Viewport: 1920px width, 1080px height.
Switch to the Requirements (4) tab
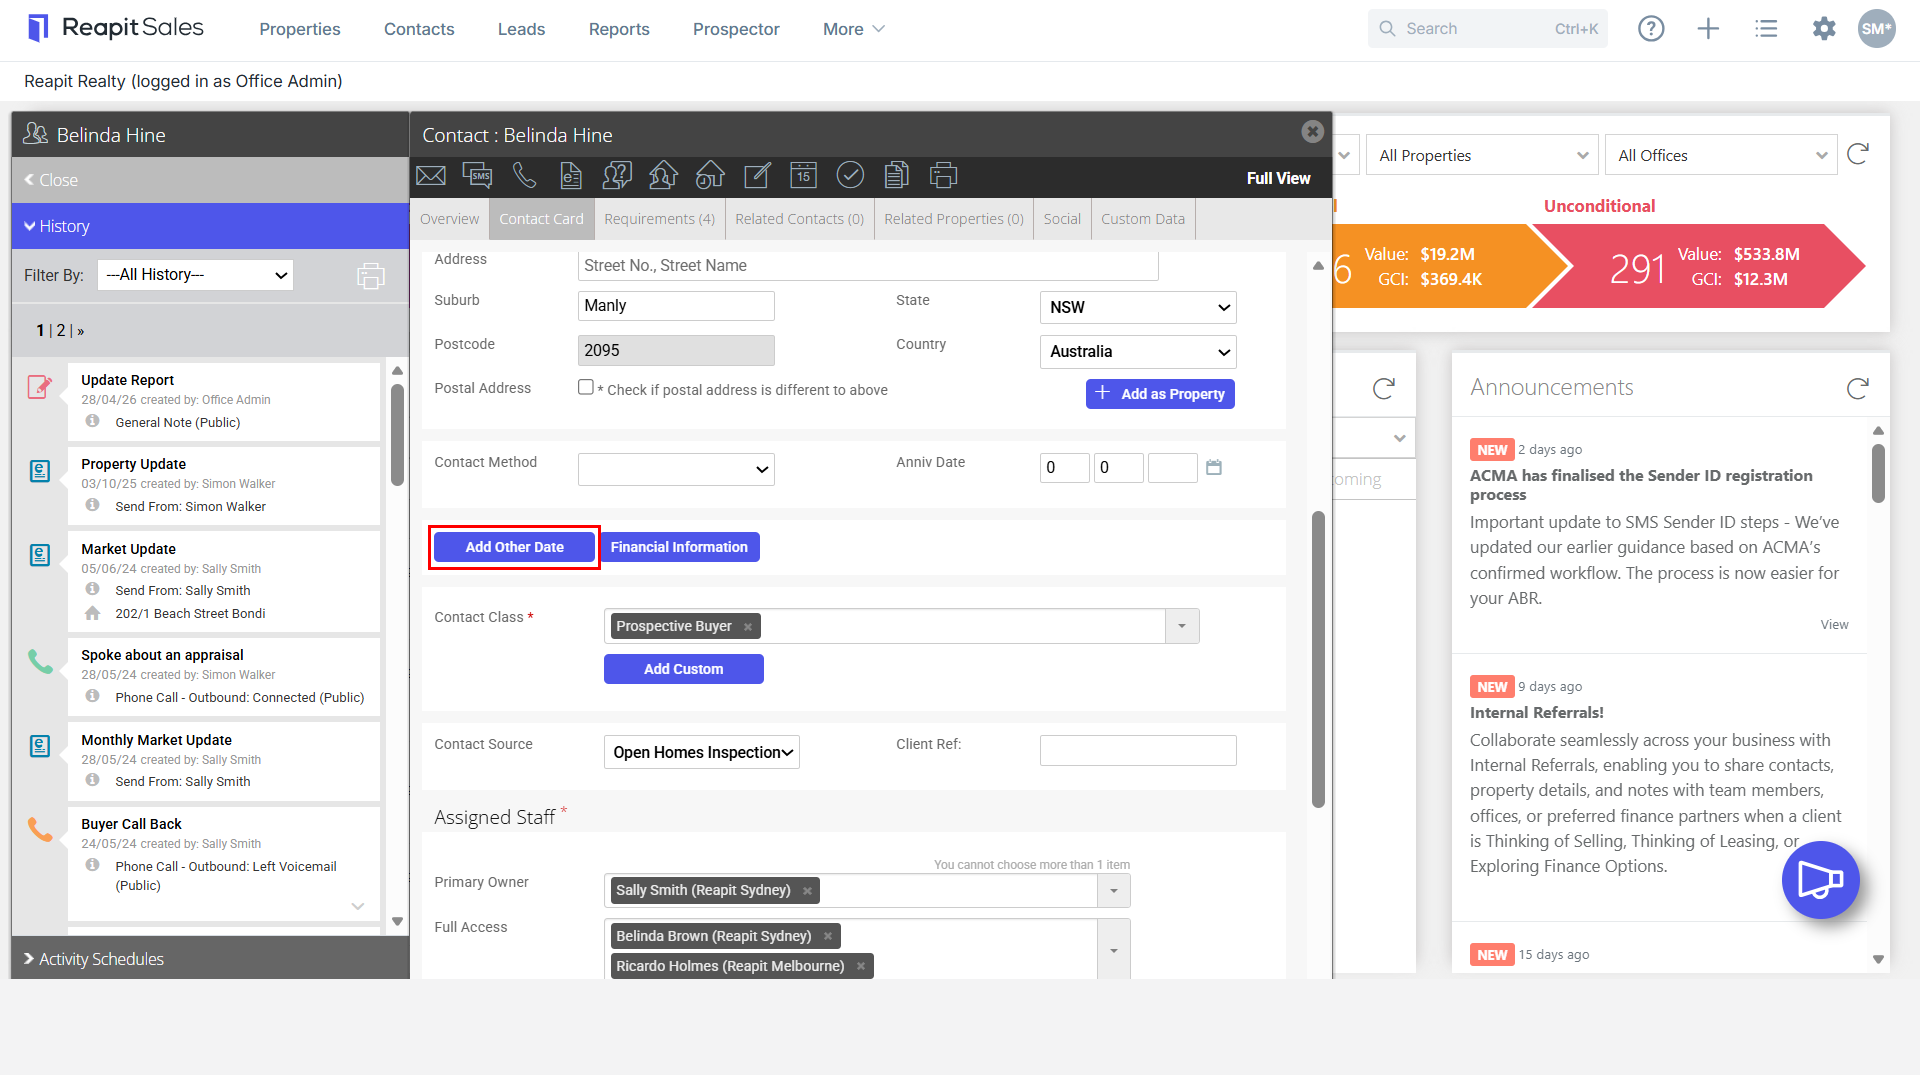pyautogui.click(x=659, y=219)
